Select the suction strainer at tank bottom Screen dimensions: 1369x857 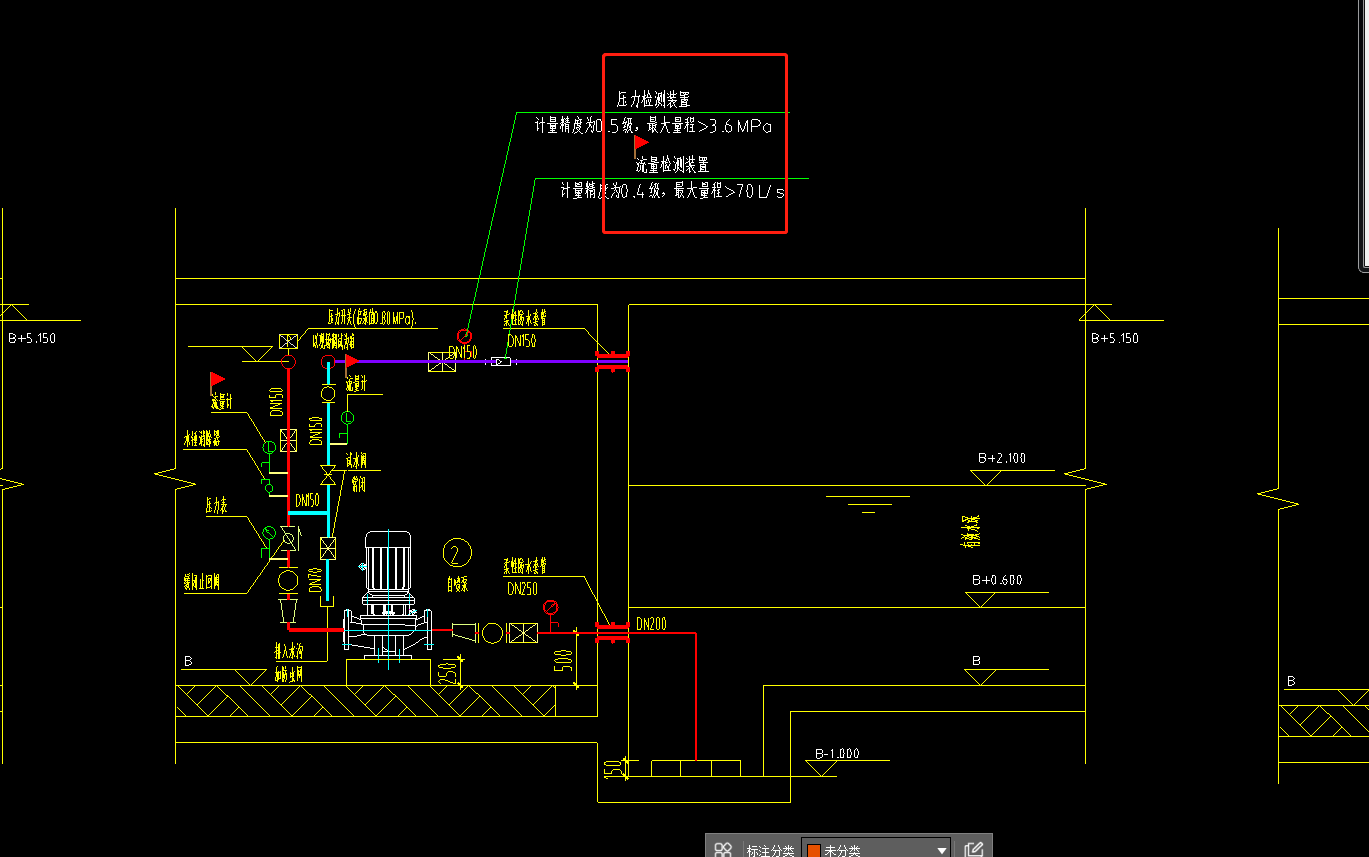click(696, 767)
